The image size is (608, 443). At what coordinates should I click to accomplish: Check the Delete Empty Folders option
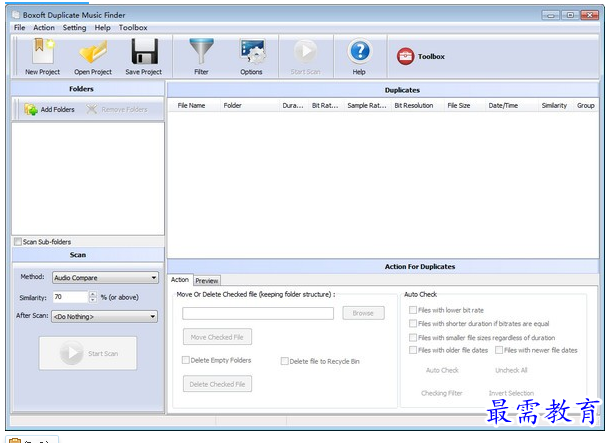pyautogui.click(x=186, y=360)
